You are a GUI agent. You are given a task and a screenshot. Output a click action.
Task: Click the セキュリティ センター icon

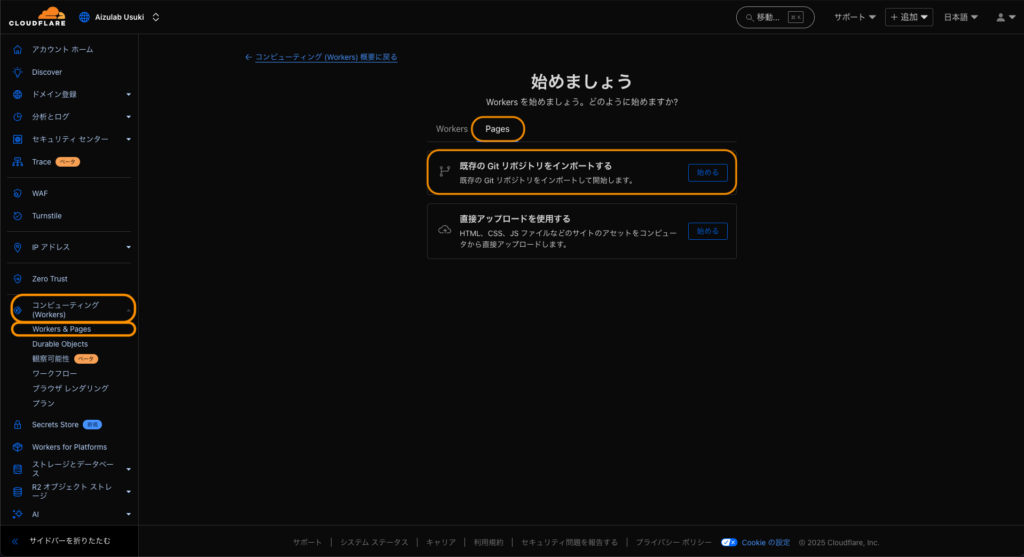[18, 139]
